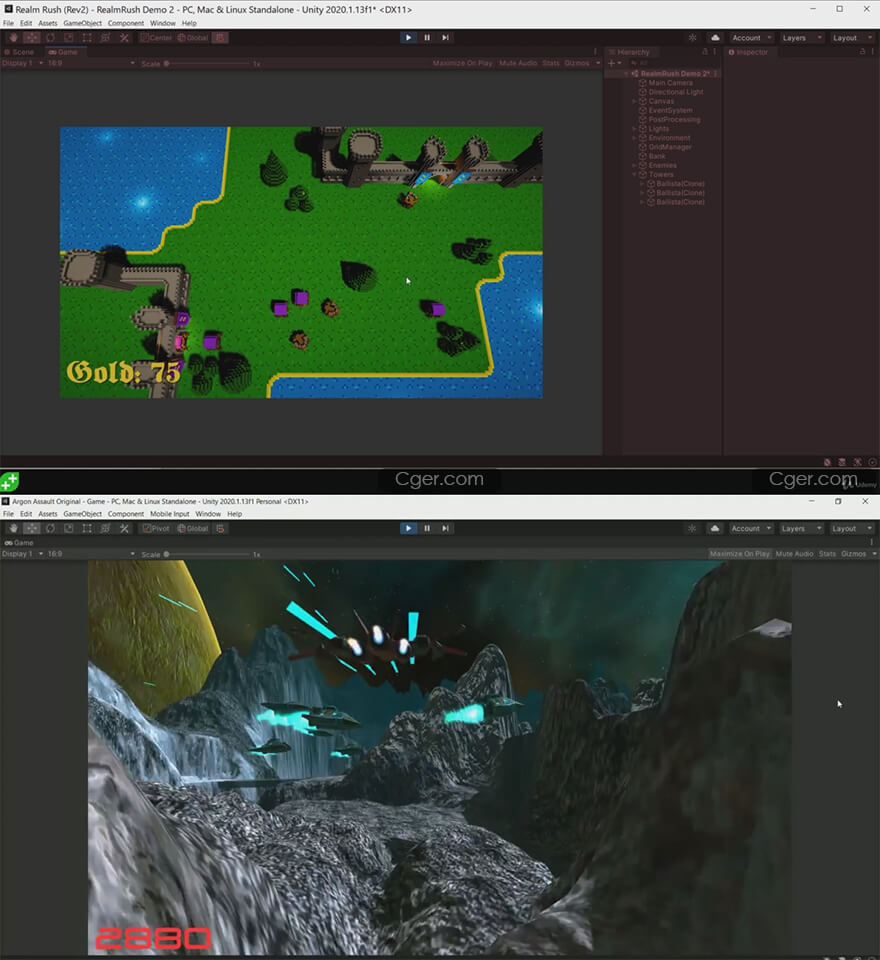The image size is (880, 960).
Task: Open Layers dropdown in Argon Assault window
Action: click(x=800, y=528)
